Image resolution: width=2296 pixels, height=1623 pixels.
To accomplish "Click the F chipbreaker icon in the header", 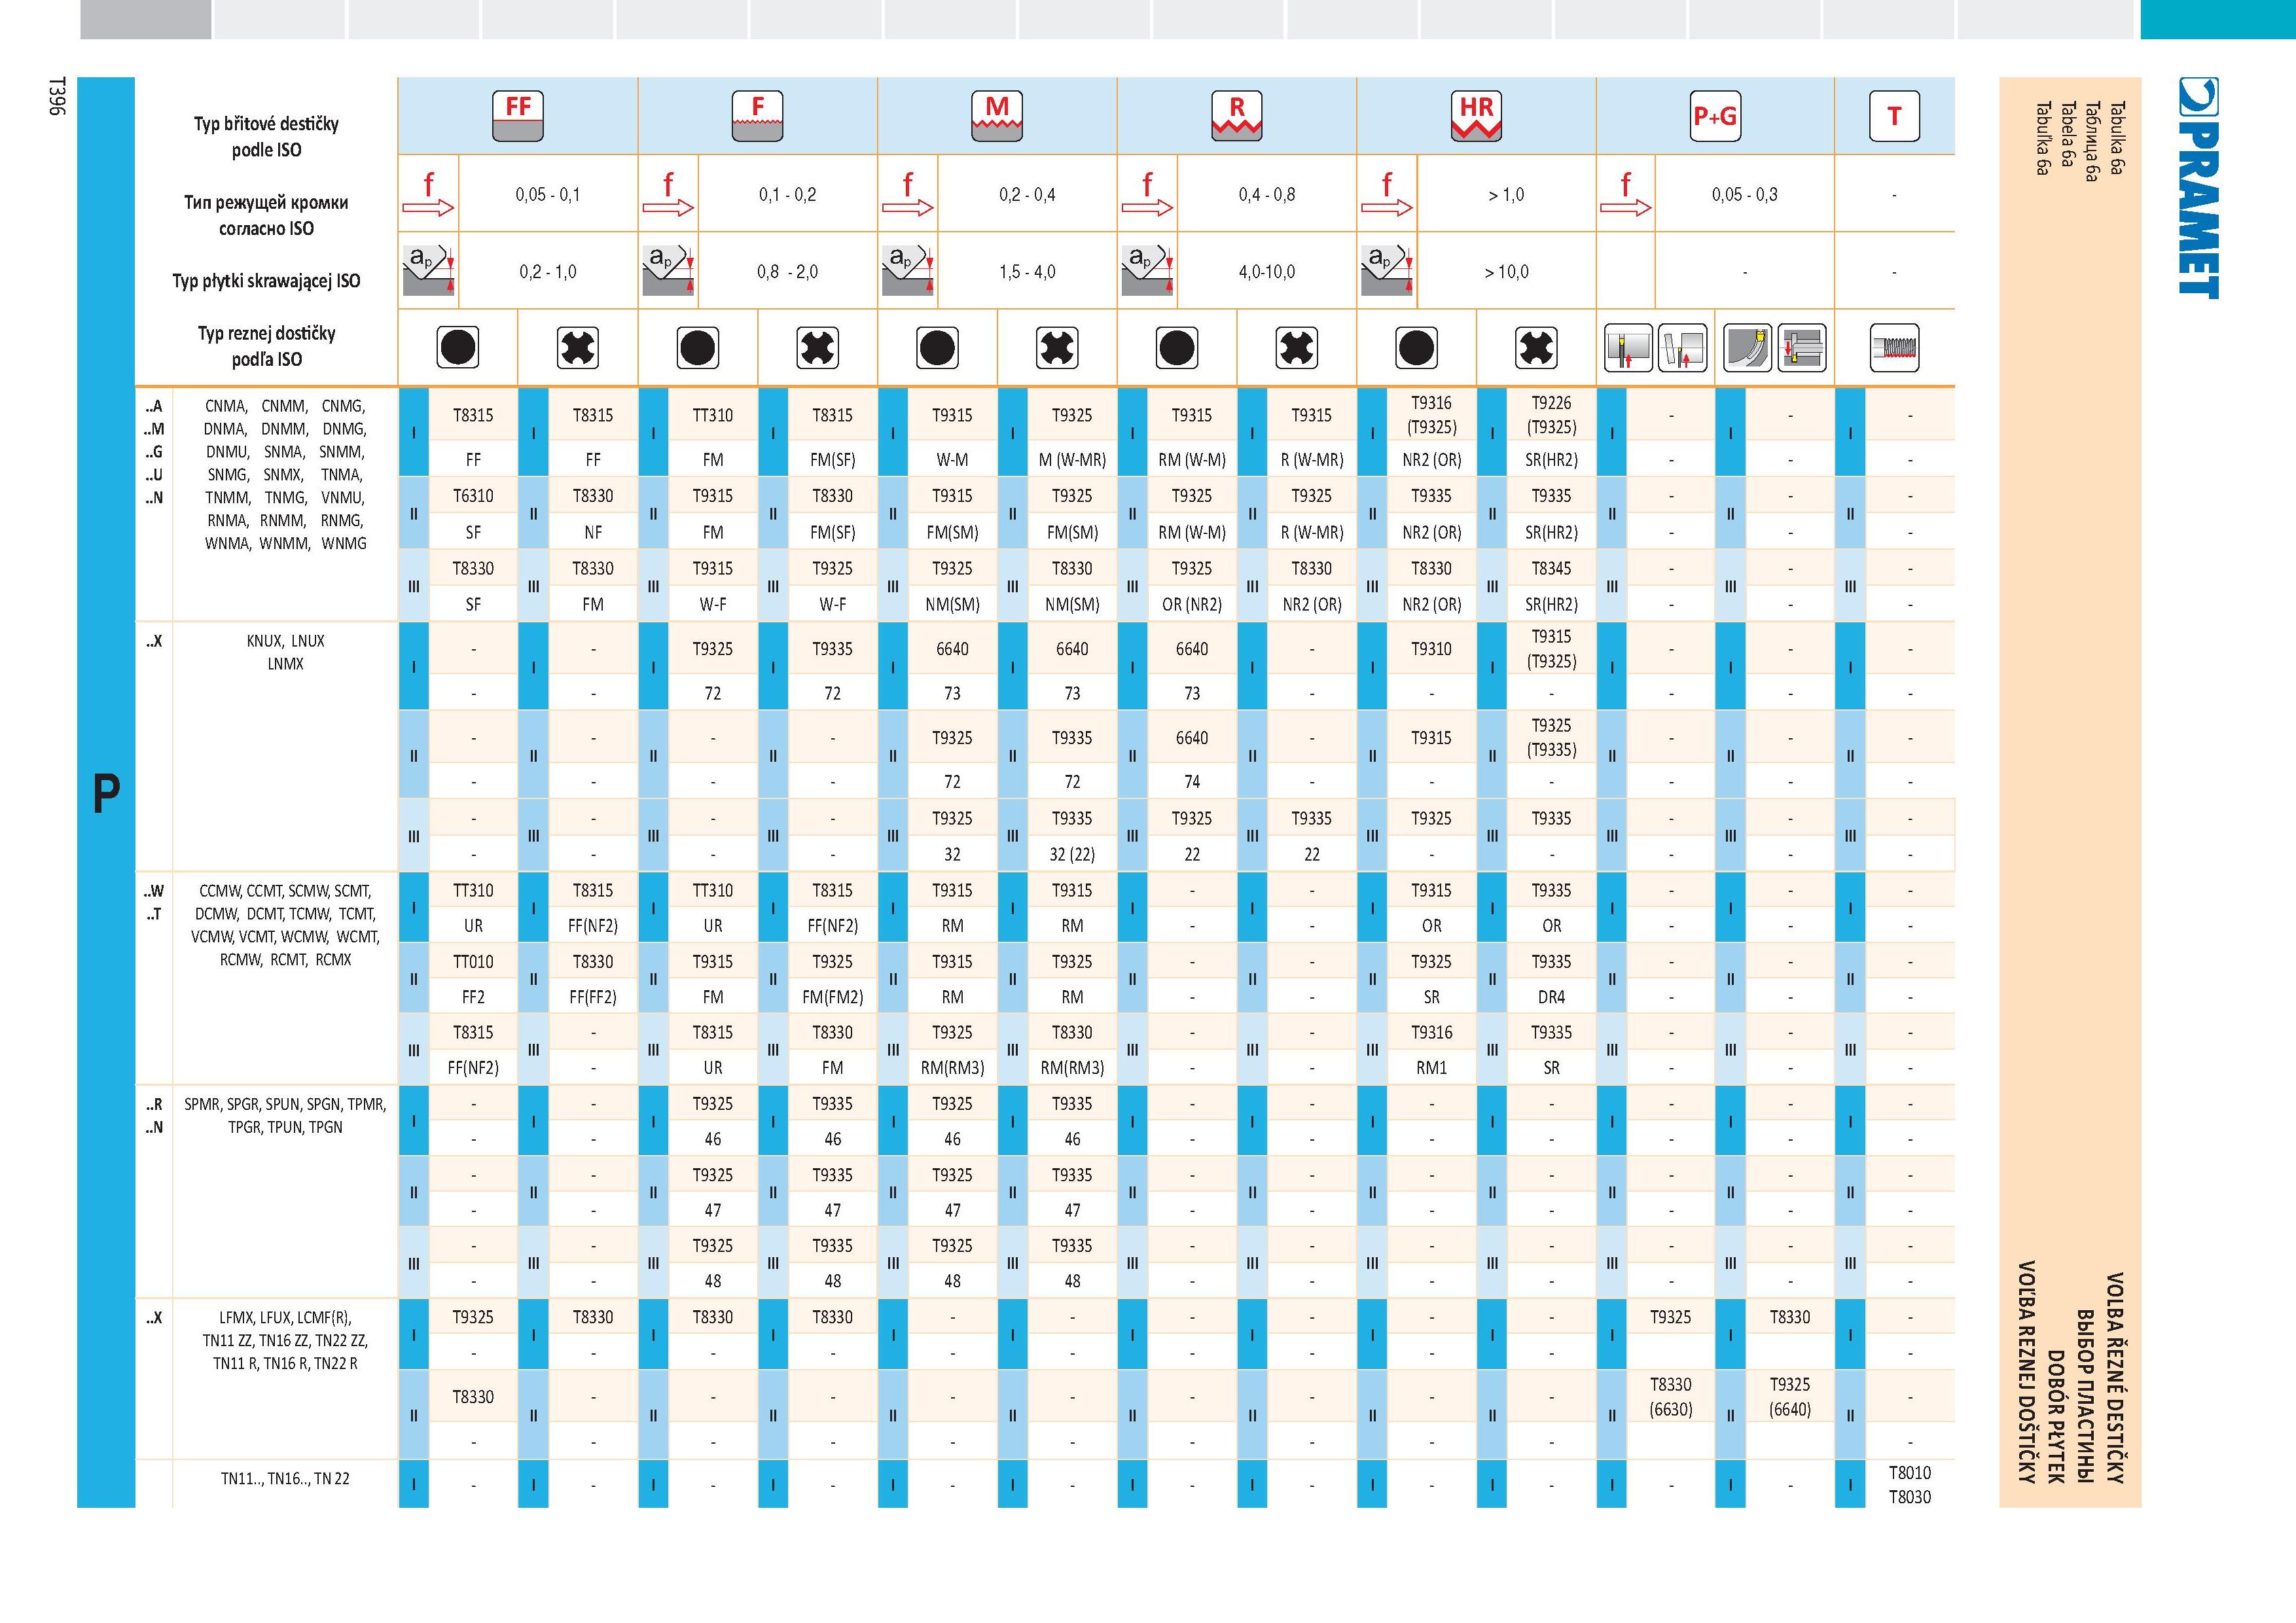I will pyautogui.click(x=757, y=116).
